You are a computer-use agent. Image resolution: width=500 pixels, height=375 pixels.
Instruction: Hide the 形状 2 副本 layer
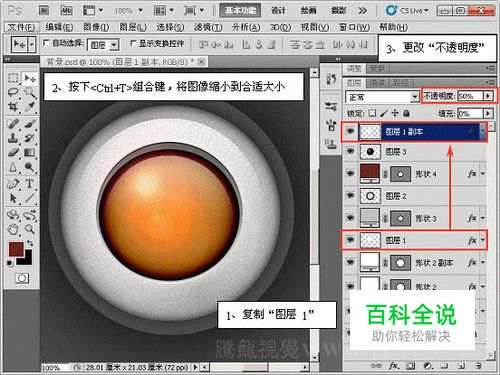[350, 262]
